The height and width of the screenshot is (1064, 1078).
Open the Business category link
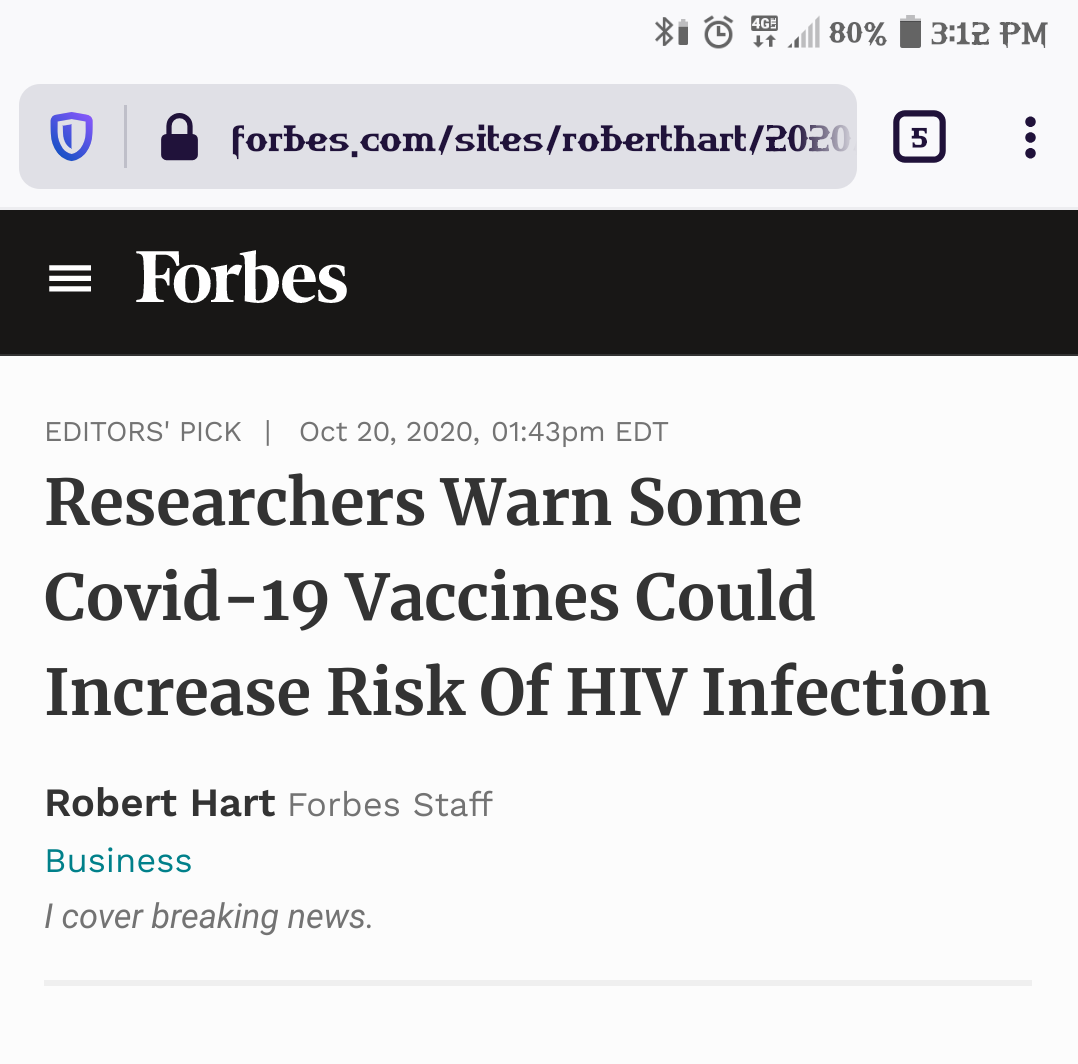point(118,861)
